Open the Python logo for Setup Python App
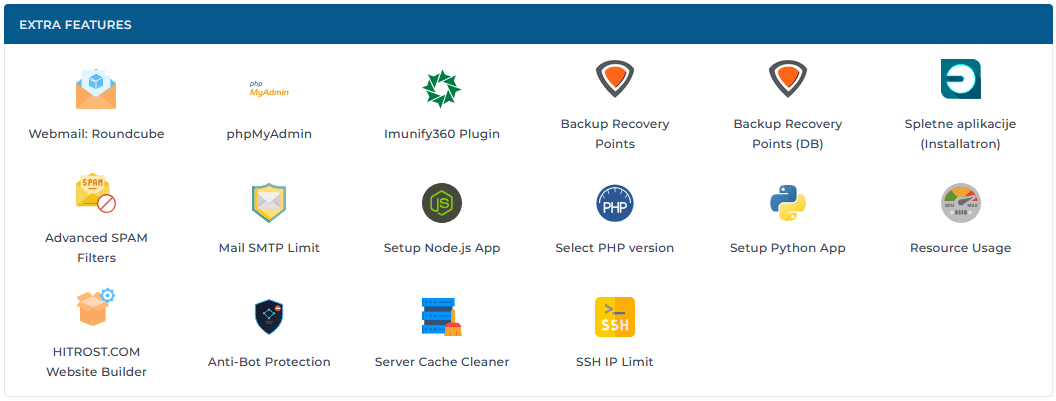This screenshot has width=1056, height=401. click(787, 203)
